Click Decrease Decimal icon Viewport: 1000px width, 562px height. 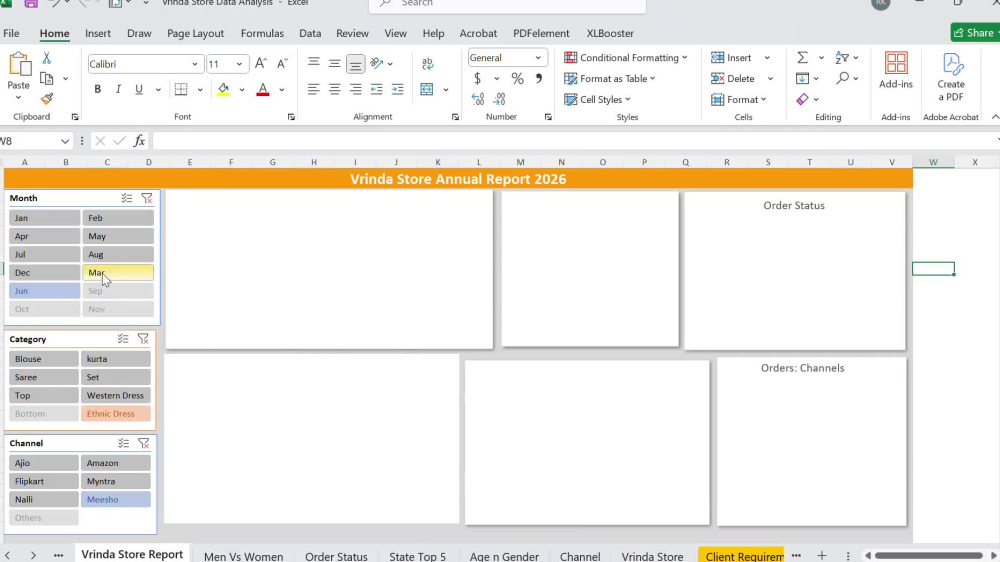pos(499,99)
